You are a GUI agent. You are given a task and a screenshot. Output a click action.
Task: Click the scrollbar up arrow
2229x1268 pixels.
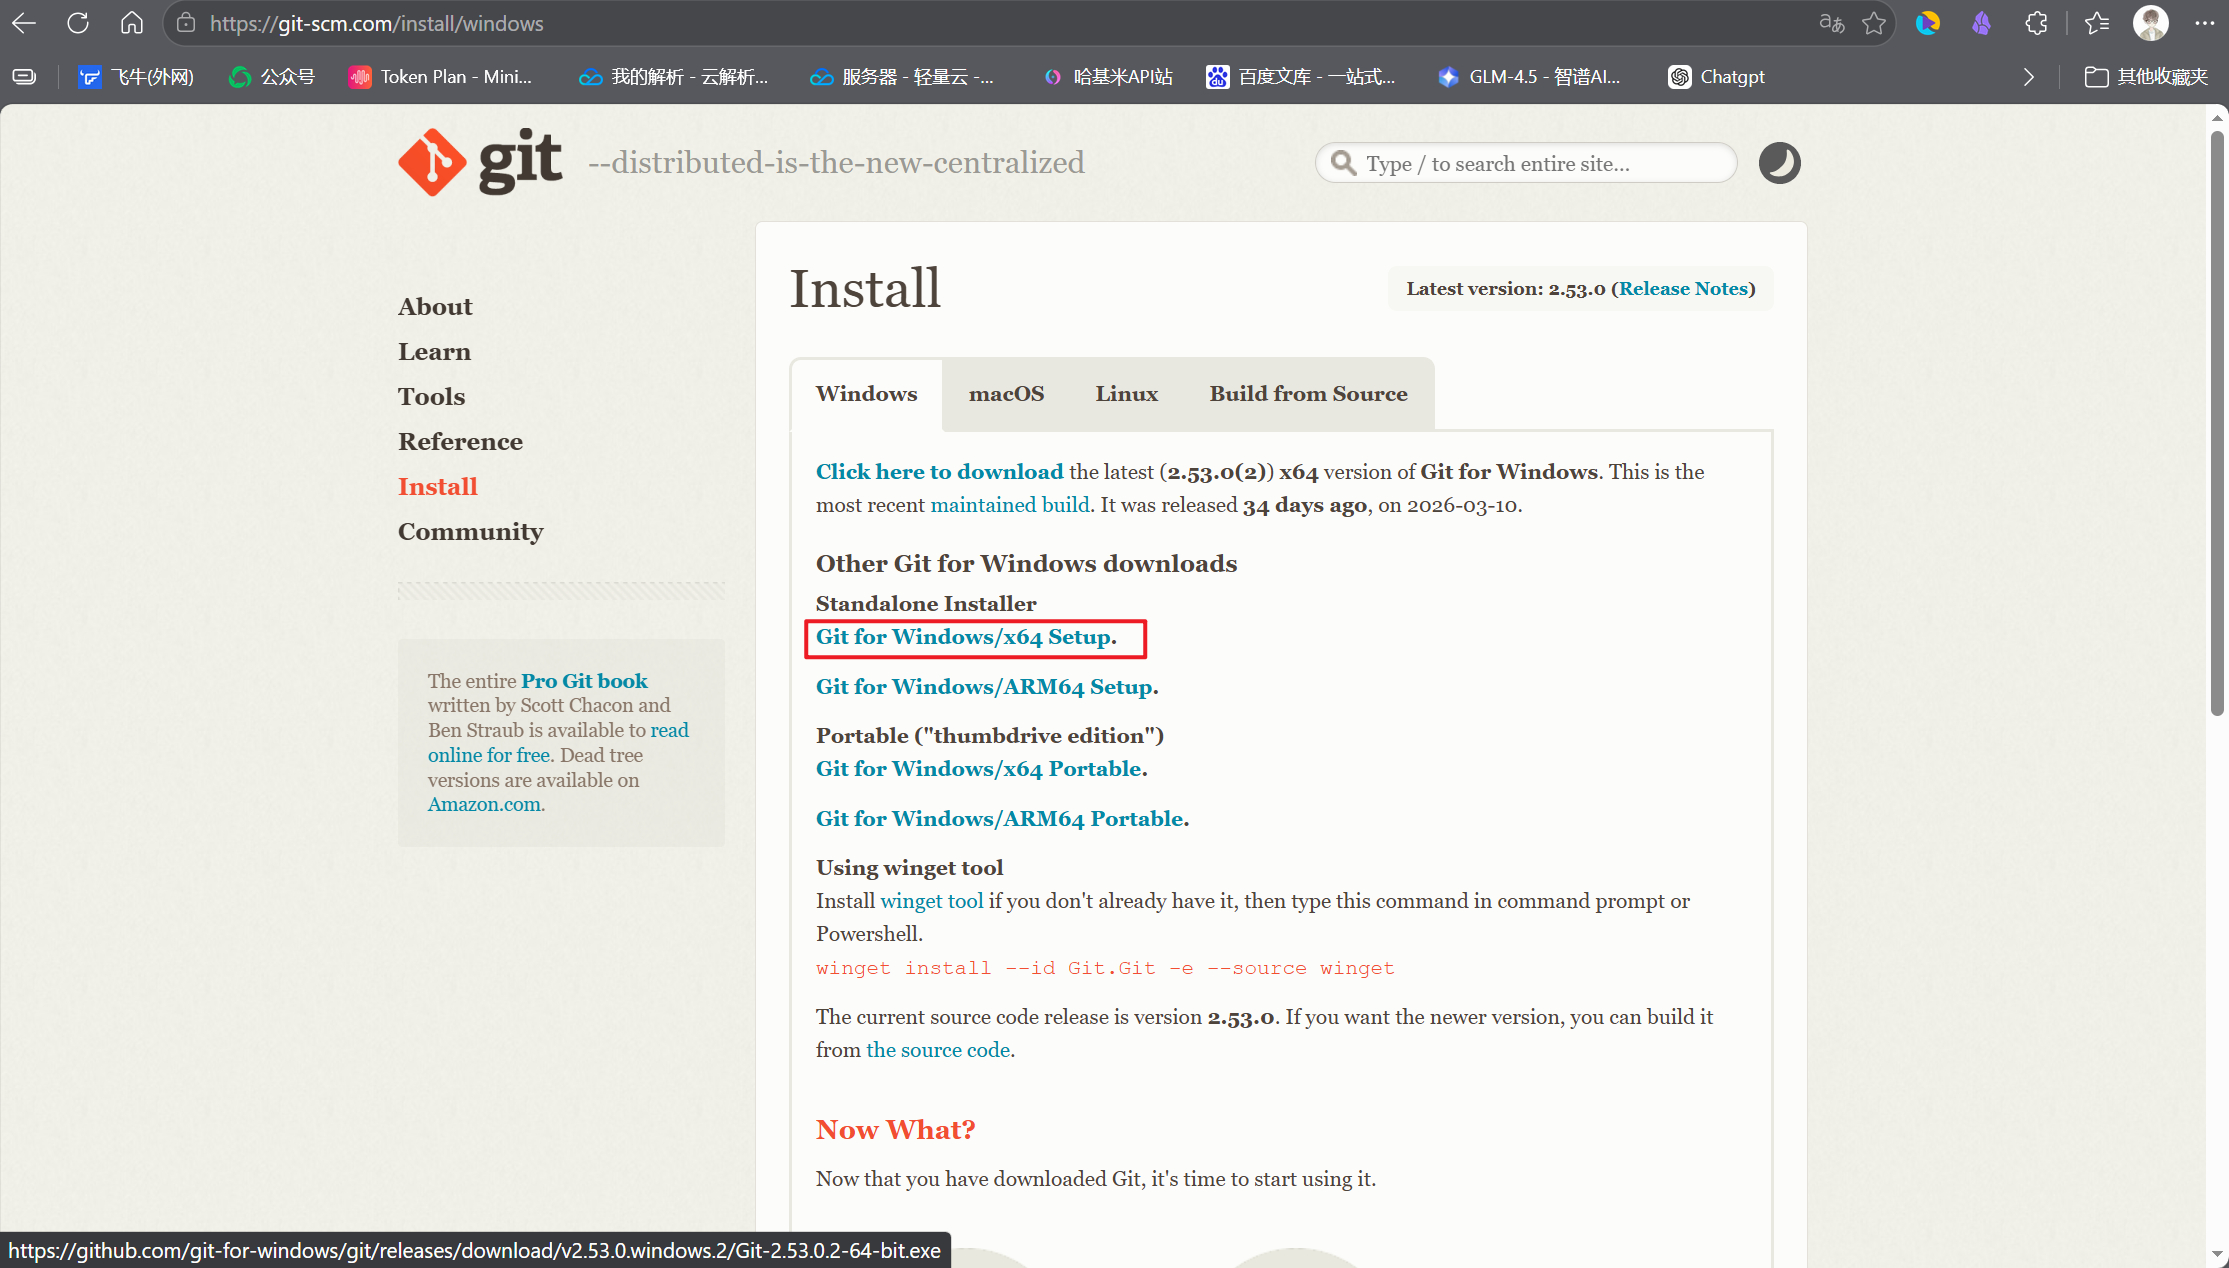[x=2217, y=117]
